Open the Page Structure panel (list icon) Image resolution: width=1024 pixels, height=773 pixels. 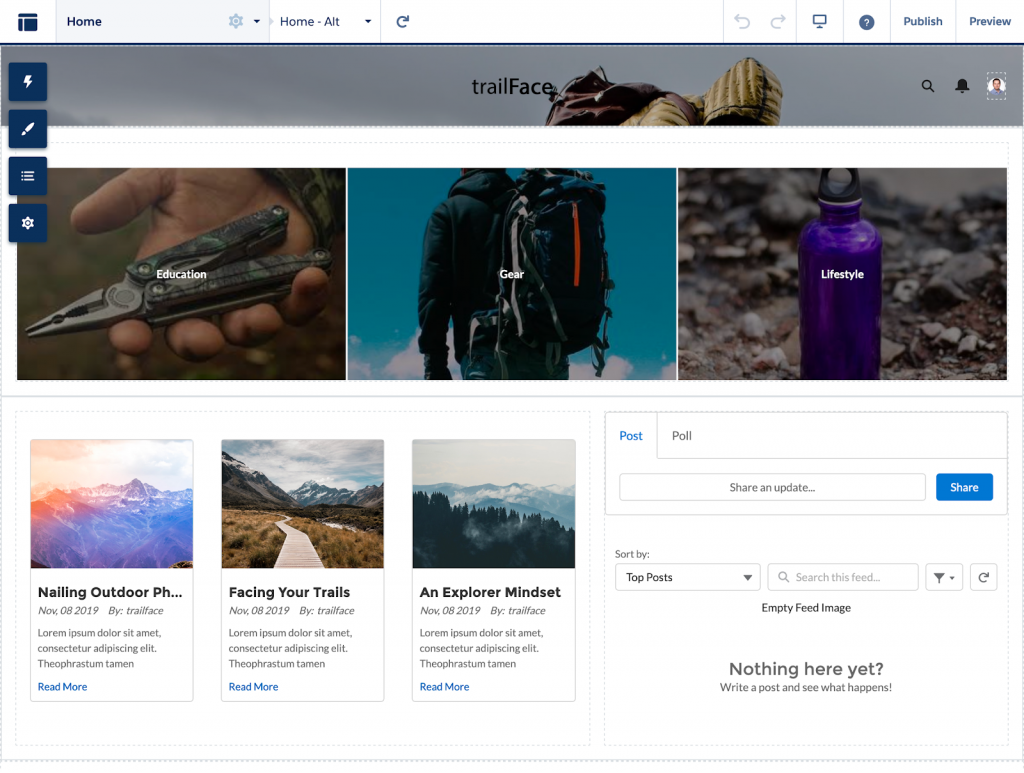(x=27, y=175)
